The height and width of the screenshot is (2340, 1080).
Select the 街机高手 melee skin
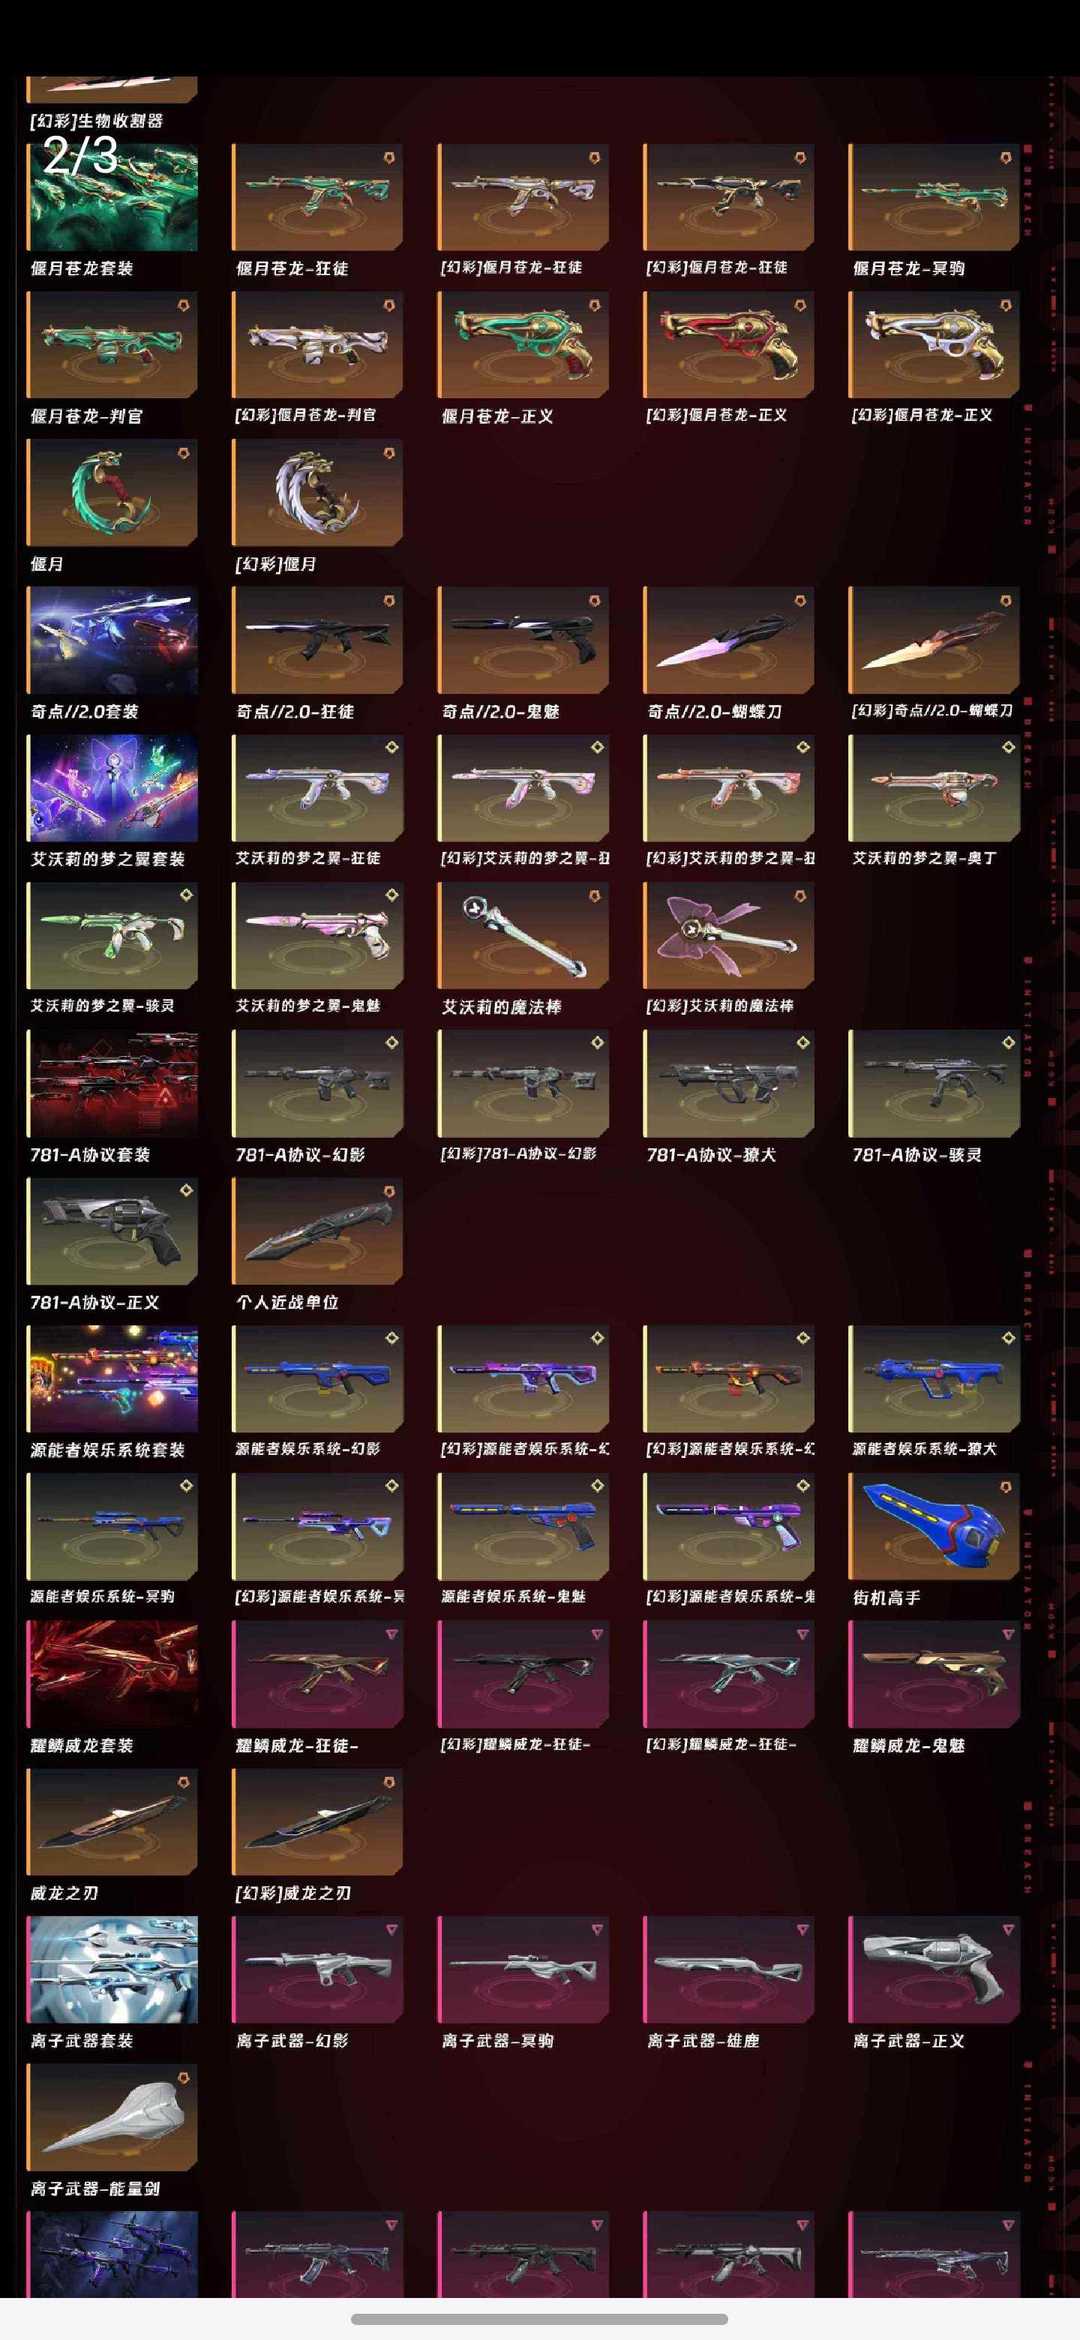coord(934,1527)
